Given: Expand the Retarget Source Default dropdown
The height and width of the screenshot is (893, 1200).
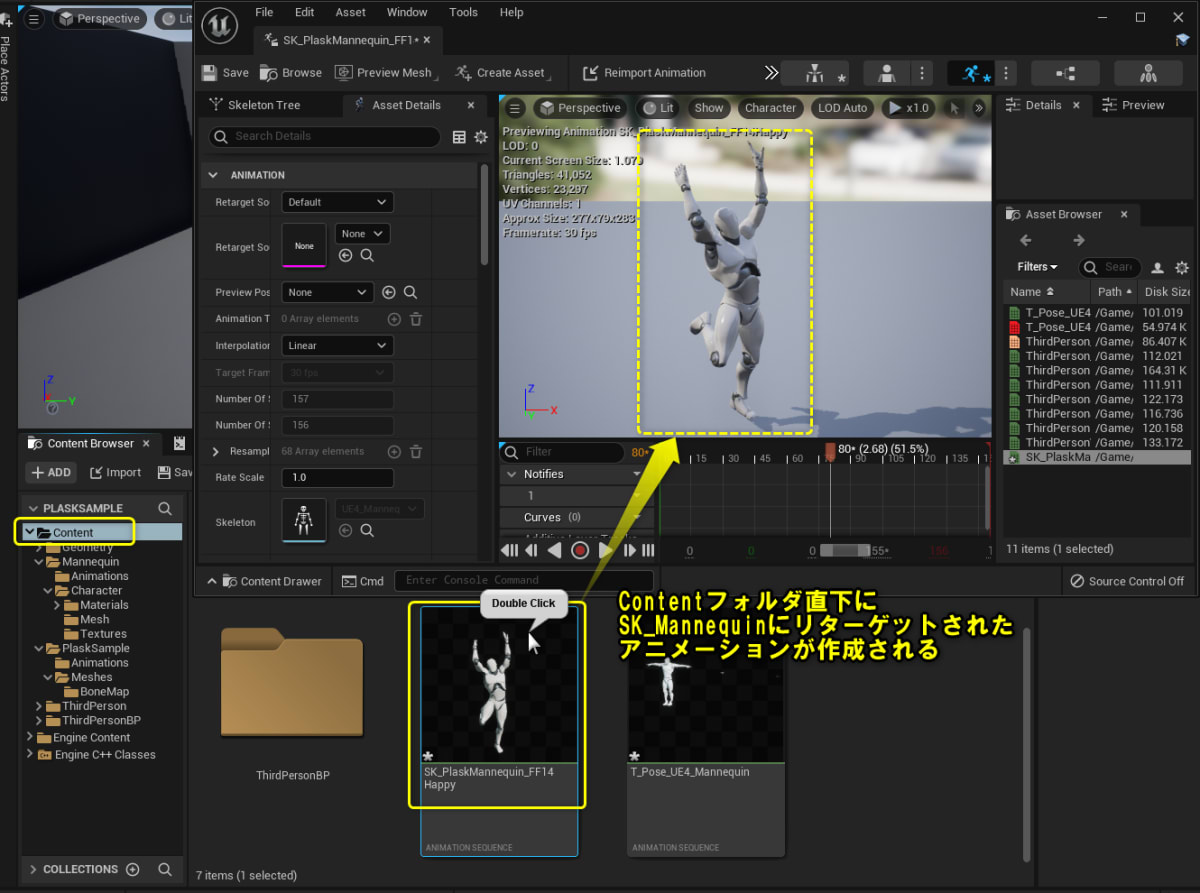Looking at the screenshot, I should 337,202.
